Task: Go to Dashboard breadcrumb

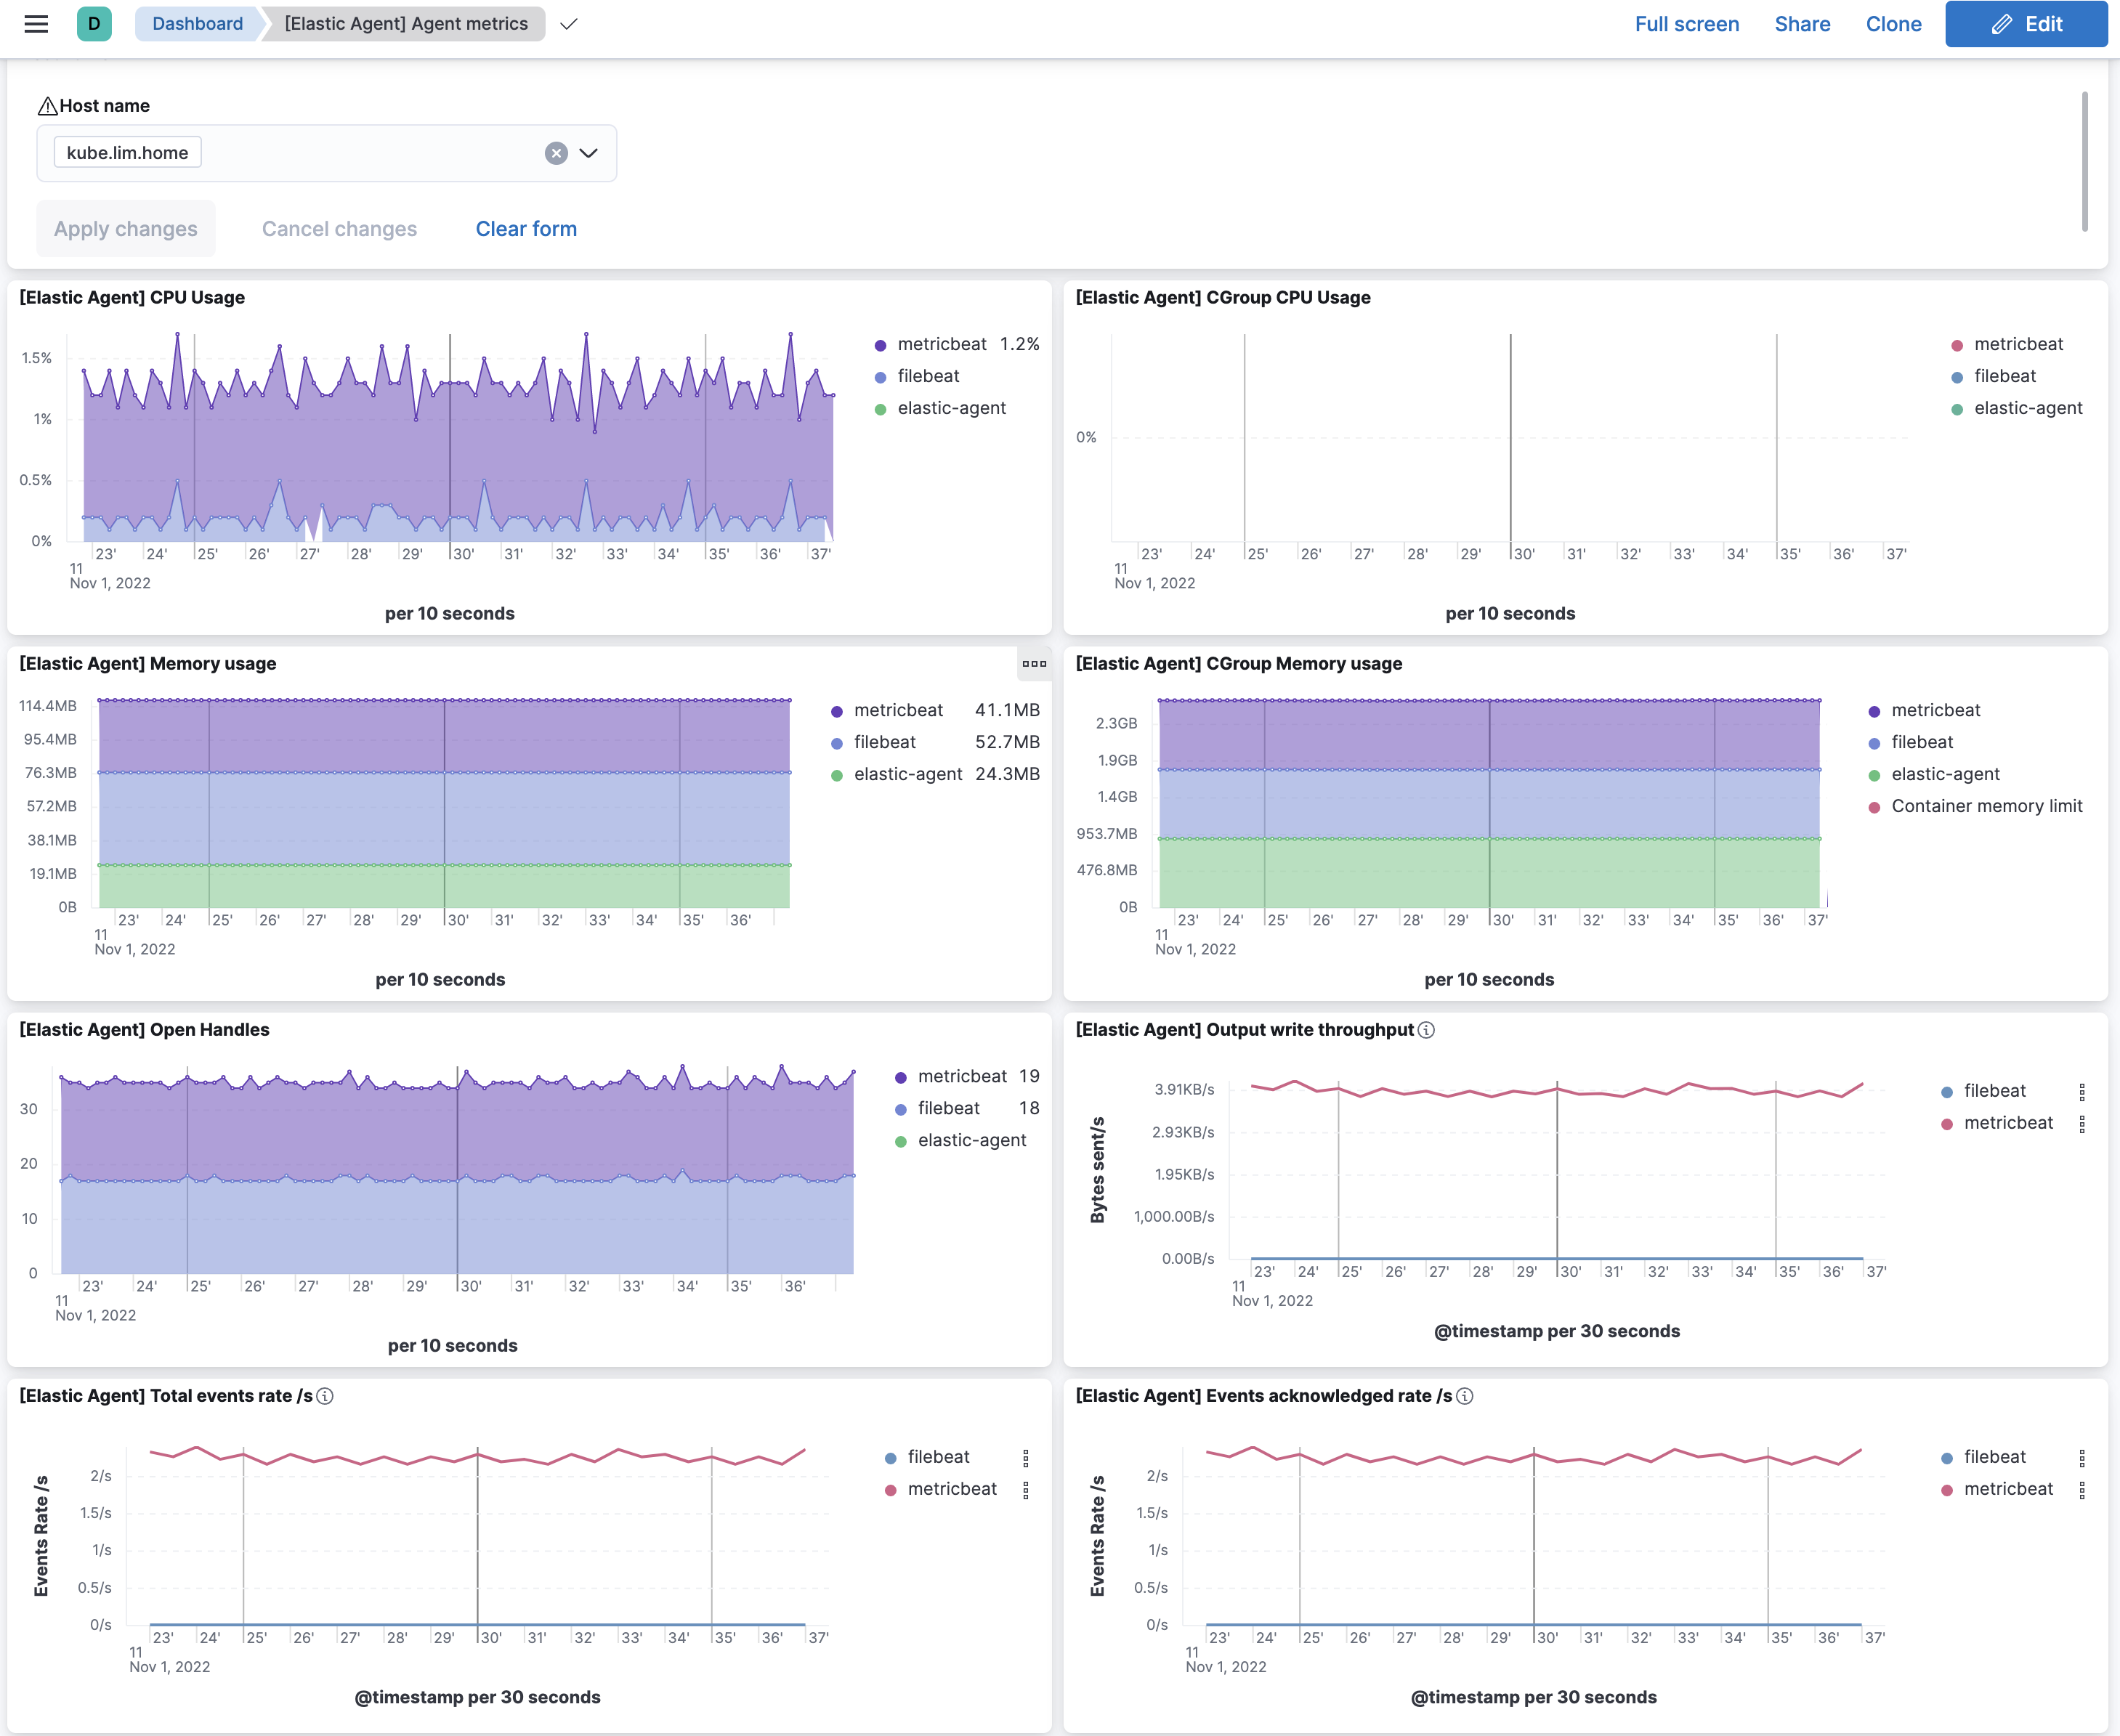Action: [x=197, y=24]
